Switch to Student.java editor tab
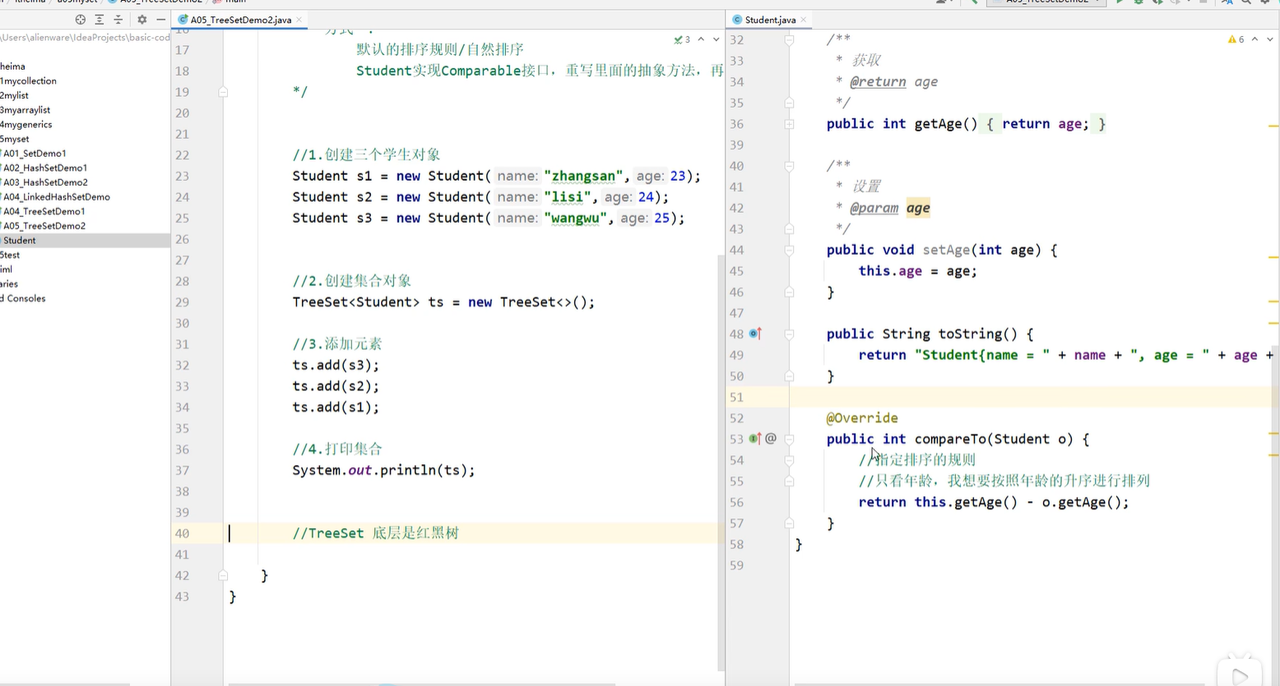1280x686 pixels. (x=770, y=20)
